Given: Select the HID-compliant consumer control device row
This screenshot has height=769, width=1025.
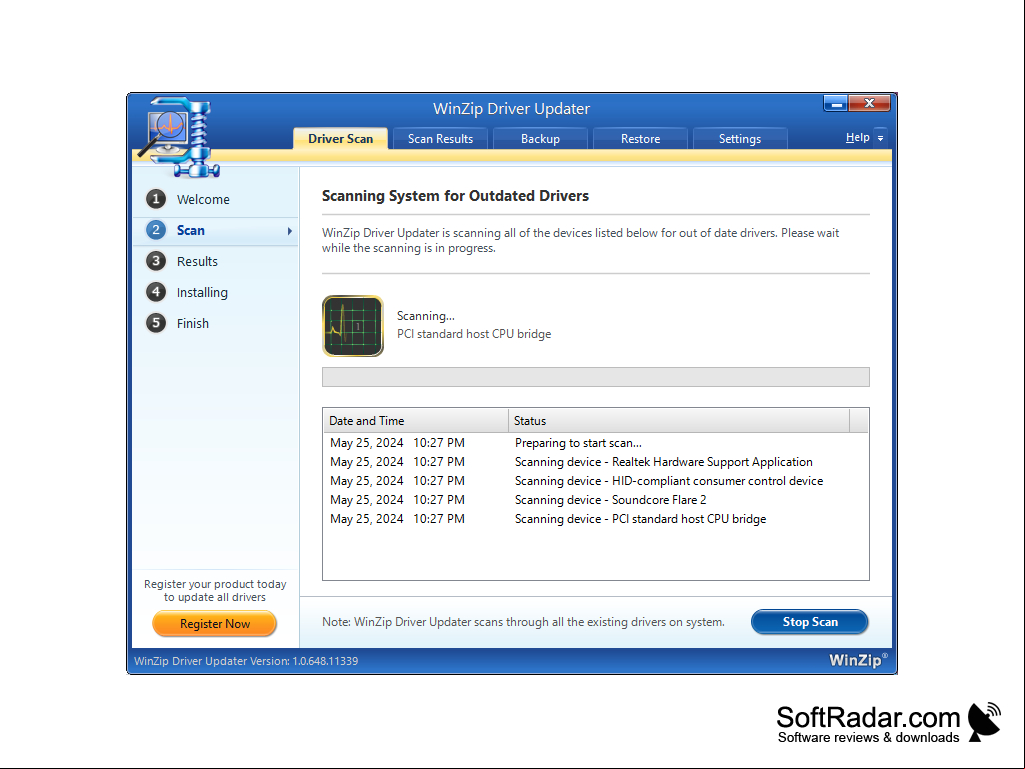Looking at the screenshot, I should coord(596,481).
